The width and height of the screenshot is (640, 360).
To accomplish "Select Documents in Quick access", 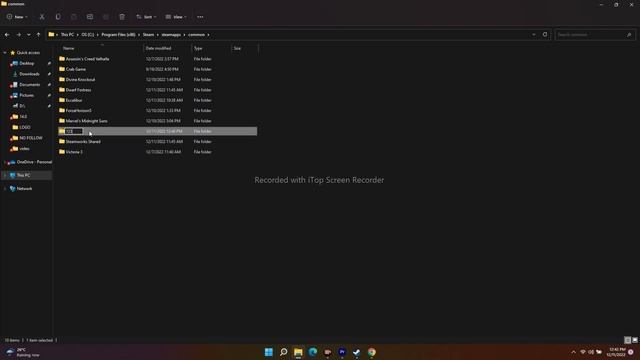I will point(30,84).
